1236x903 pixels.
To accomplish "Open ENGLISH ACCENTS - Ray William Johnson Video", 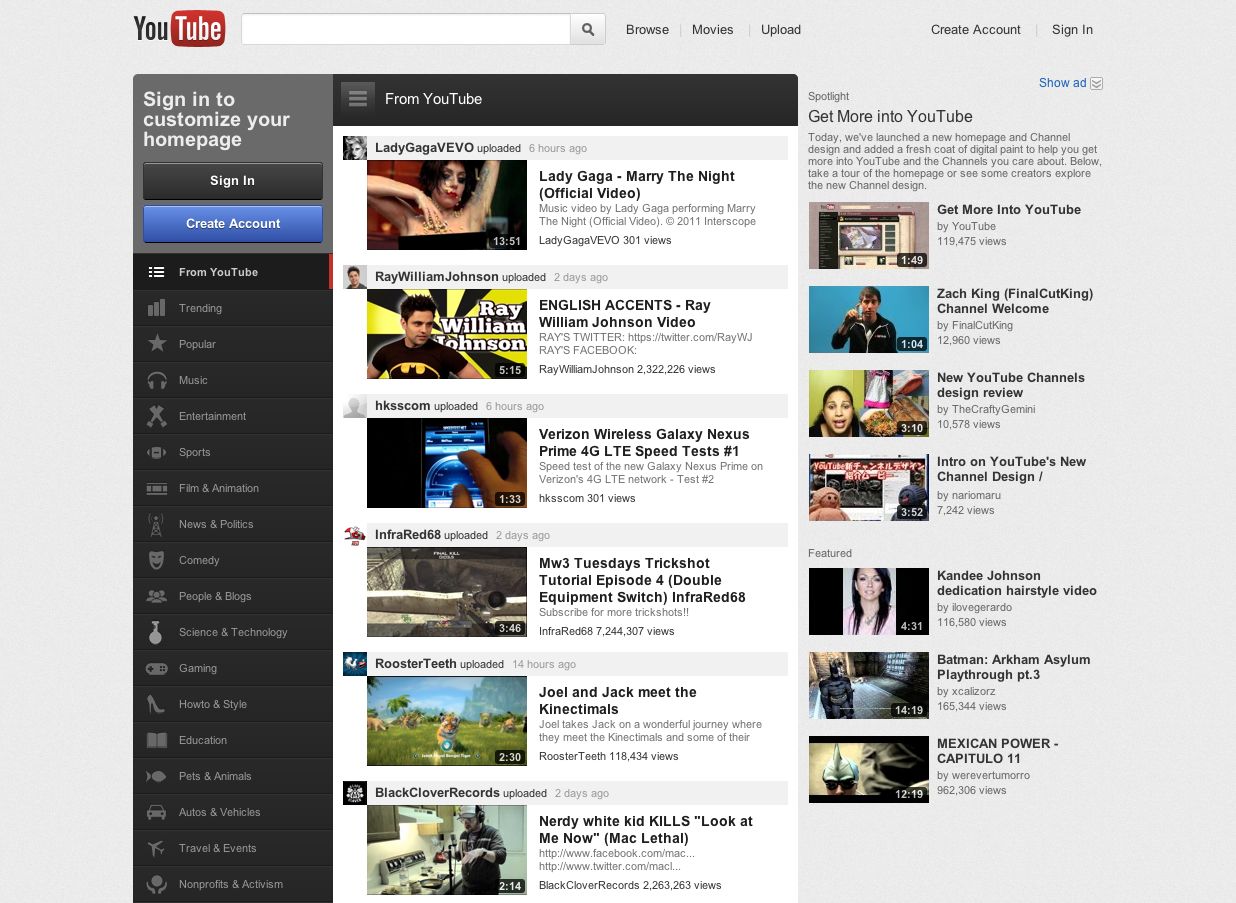I will tap(625, 314).
